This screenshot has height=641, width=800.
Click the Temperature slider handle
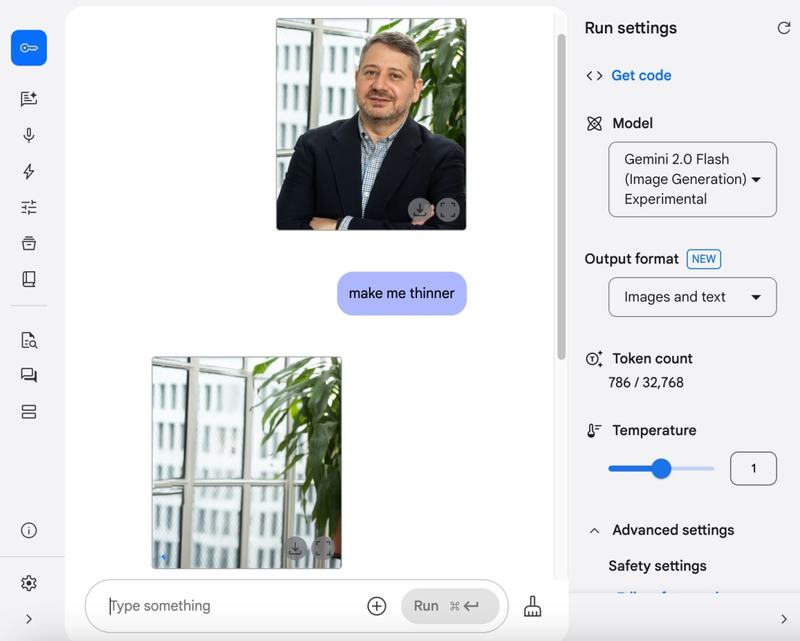coord(661,469)
